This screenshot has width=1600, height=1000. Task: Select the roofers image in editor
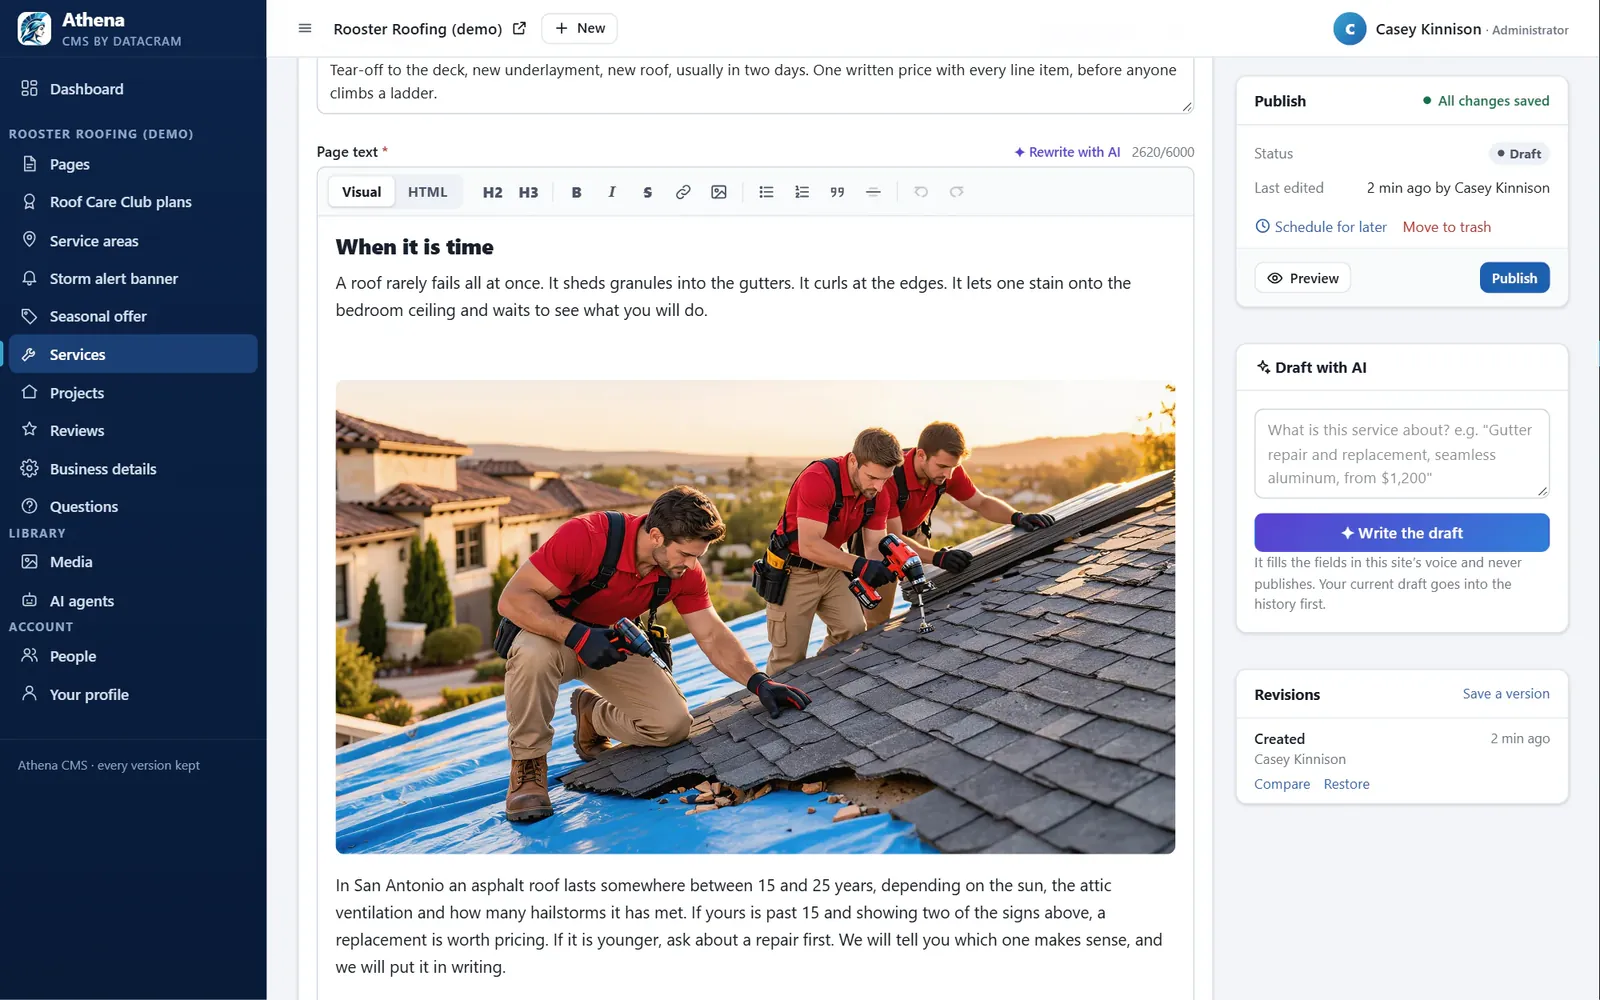coord(755,617)
